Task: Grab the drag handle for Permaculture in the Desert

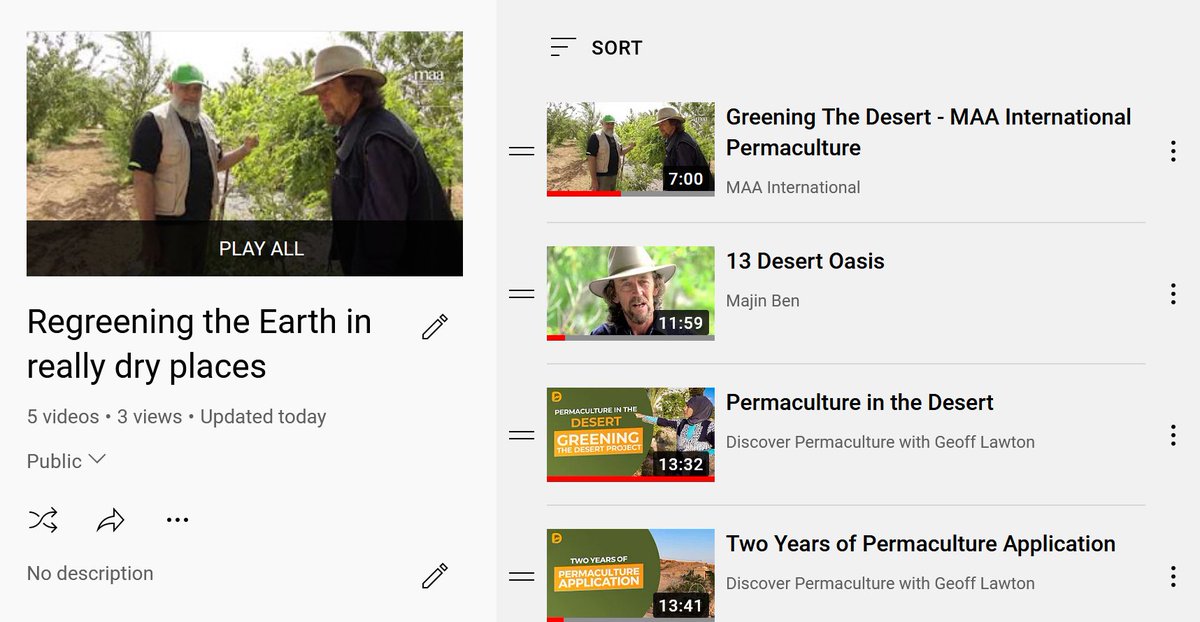Action: coord(521,435)
